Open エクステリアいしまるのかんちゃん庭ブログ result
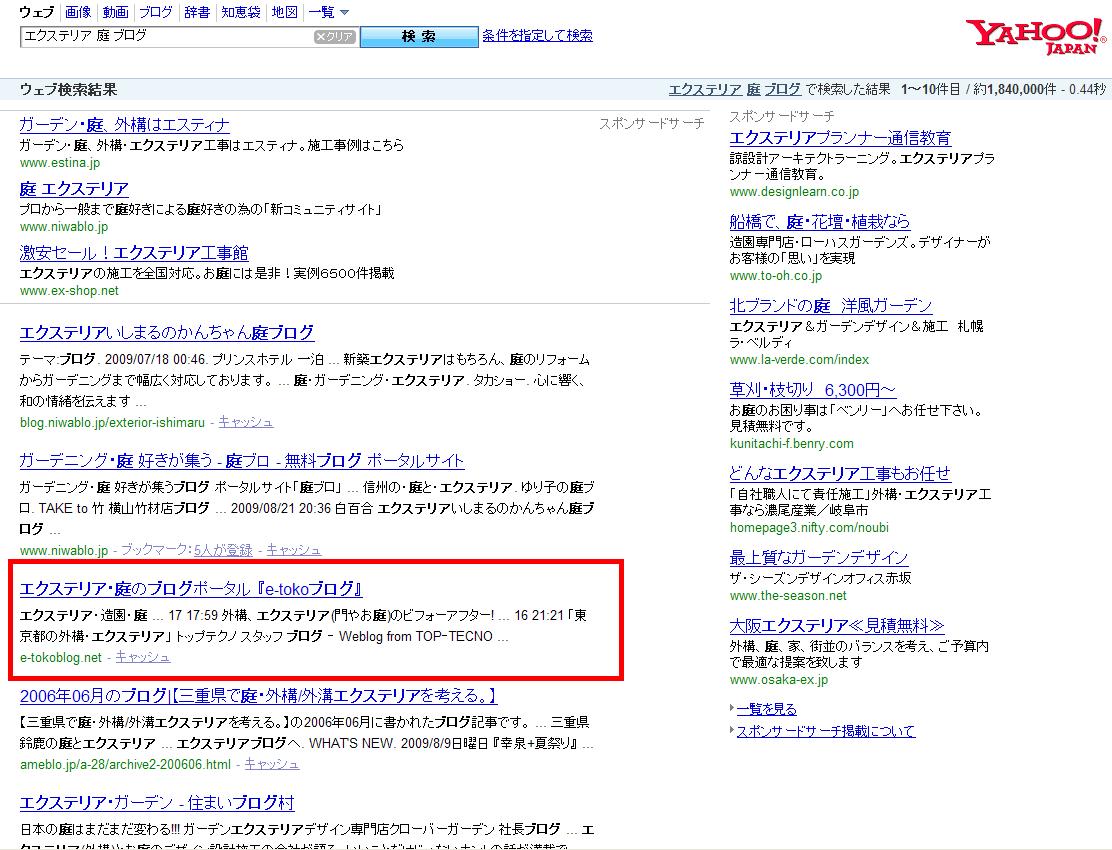 167,333
